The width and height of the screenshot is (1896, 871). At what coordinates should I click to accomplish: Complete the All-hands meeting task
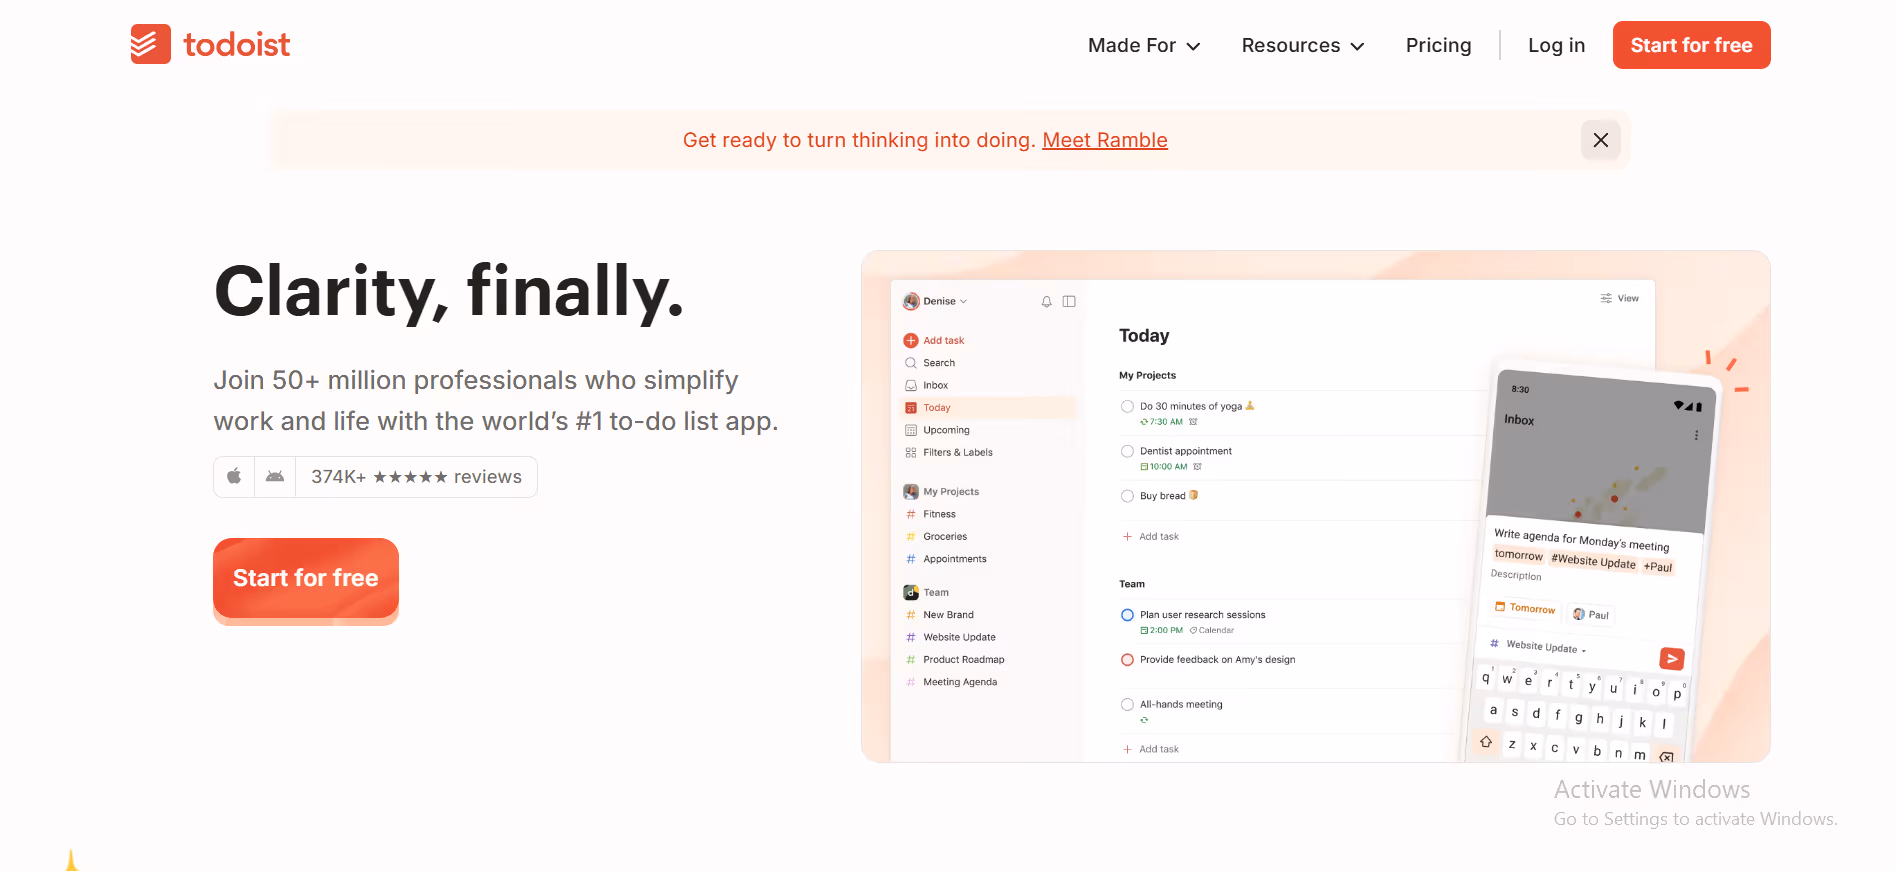point(1127,704)
